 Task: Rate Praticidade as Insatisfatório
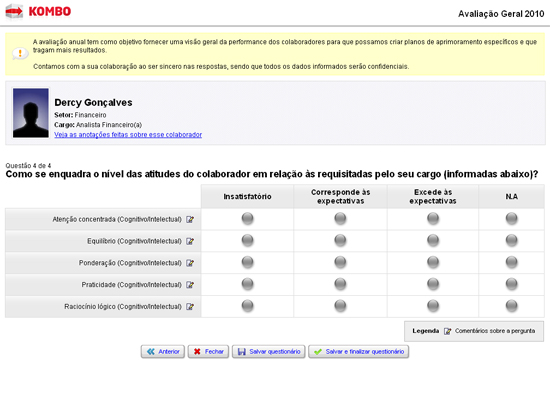[247, 284]
